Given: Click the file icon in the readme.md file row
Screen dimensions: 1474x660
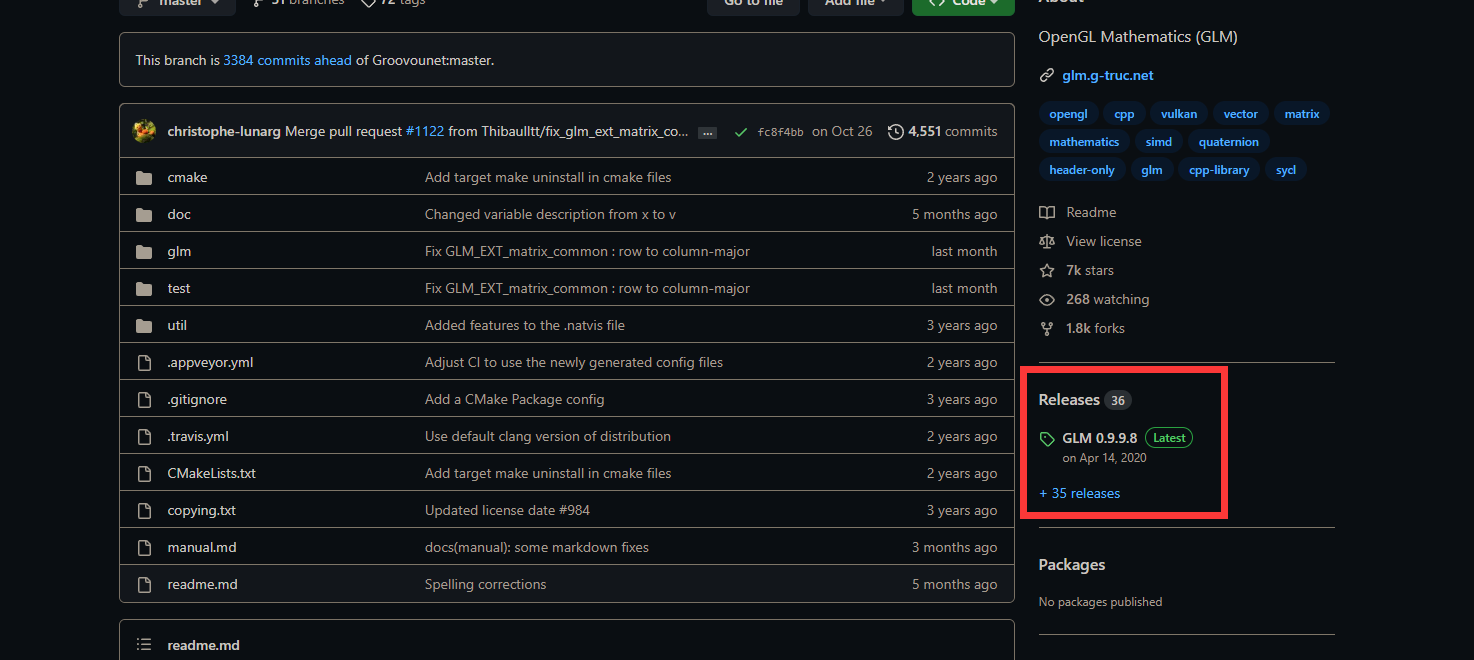Looking at the screenshot, I should (x=144, y=584).
